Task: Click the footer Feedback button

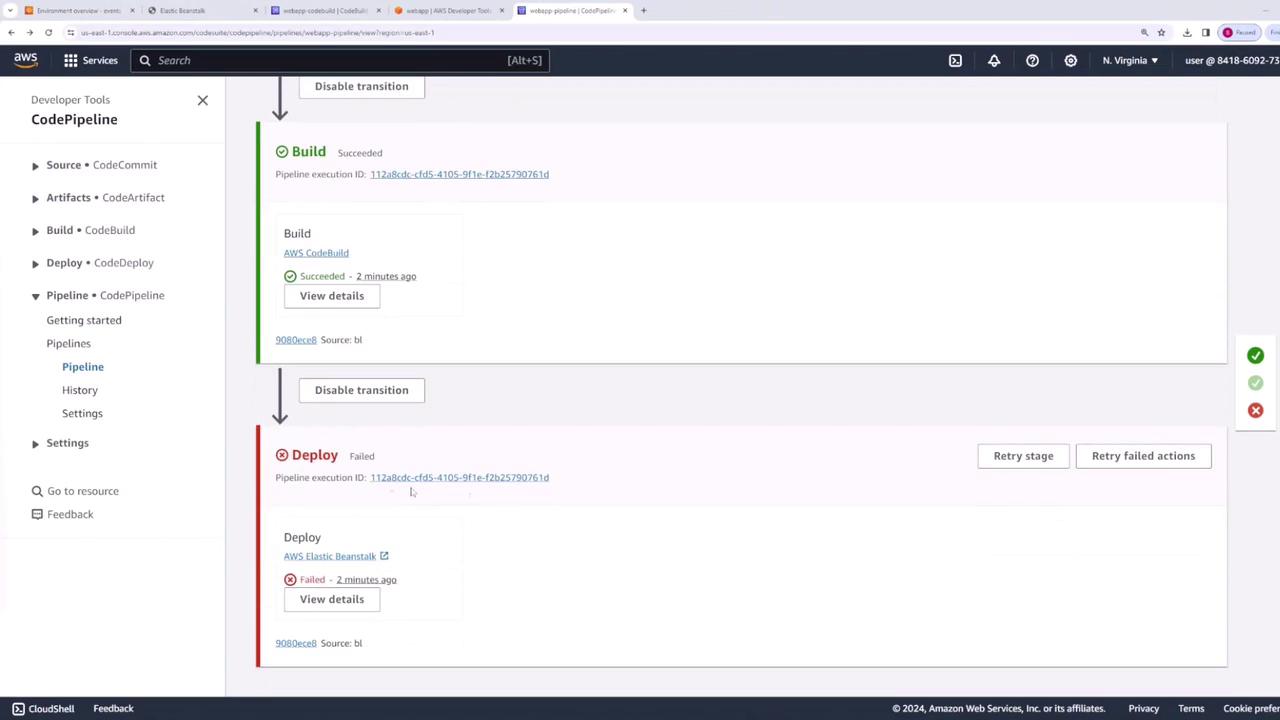Action: [113, 709]
